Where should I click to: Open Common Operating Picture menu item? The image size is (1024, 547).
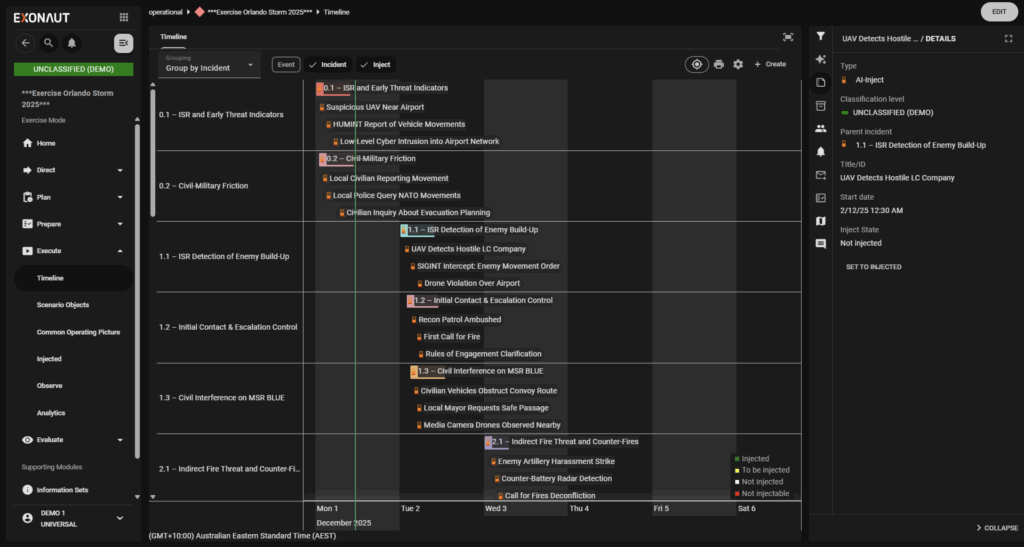click(78, 332)
